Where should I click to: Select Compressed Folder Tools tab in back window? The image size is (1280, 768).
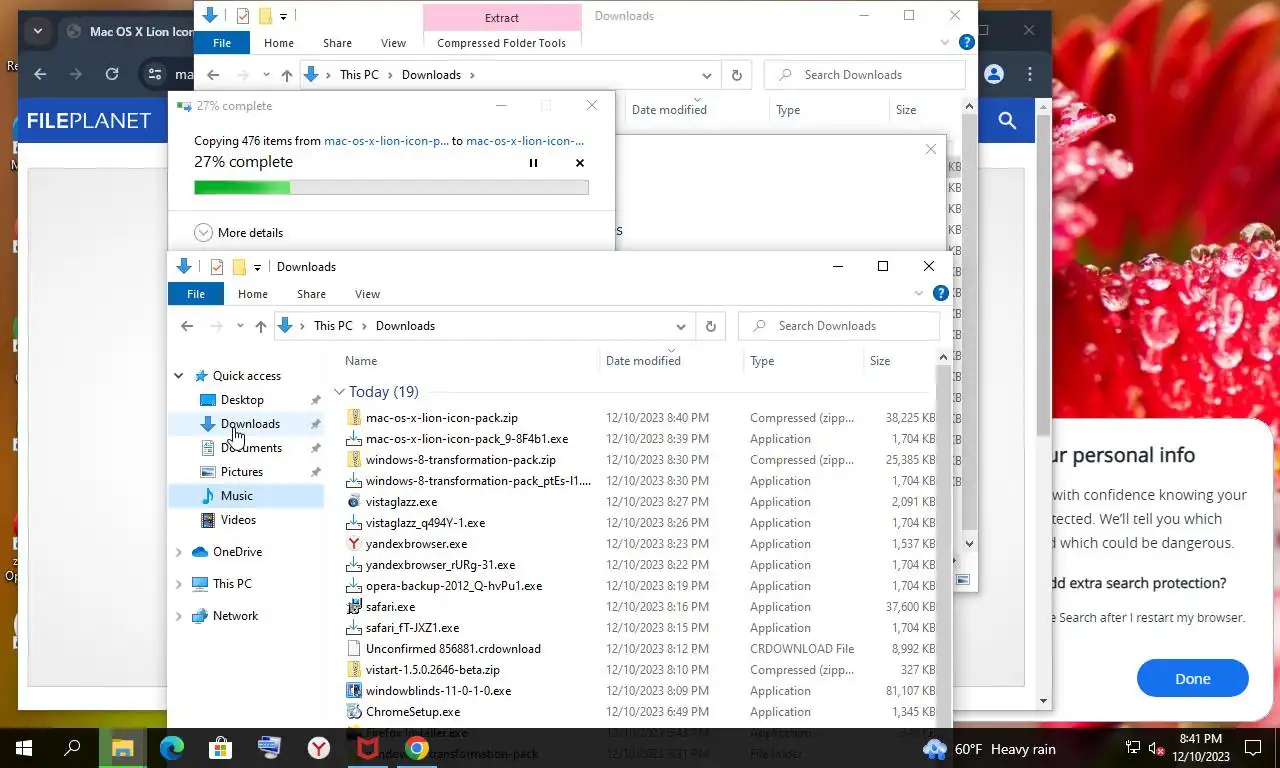coord(501,43)
